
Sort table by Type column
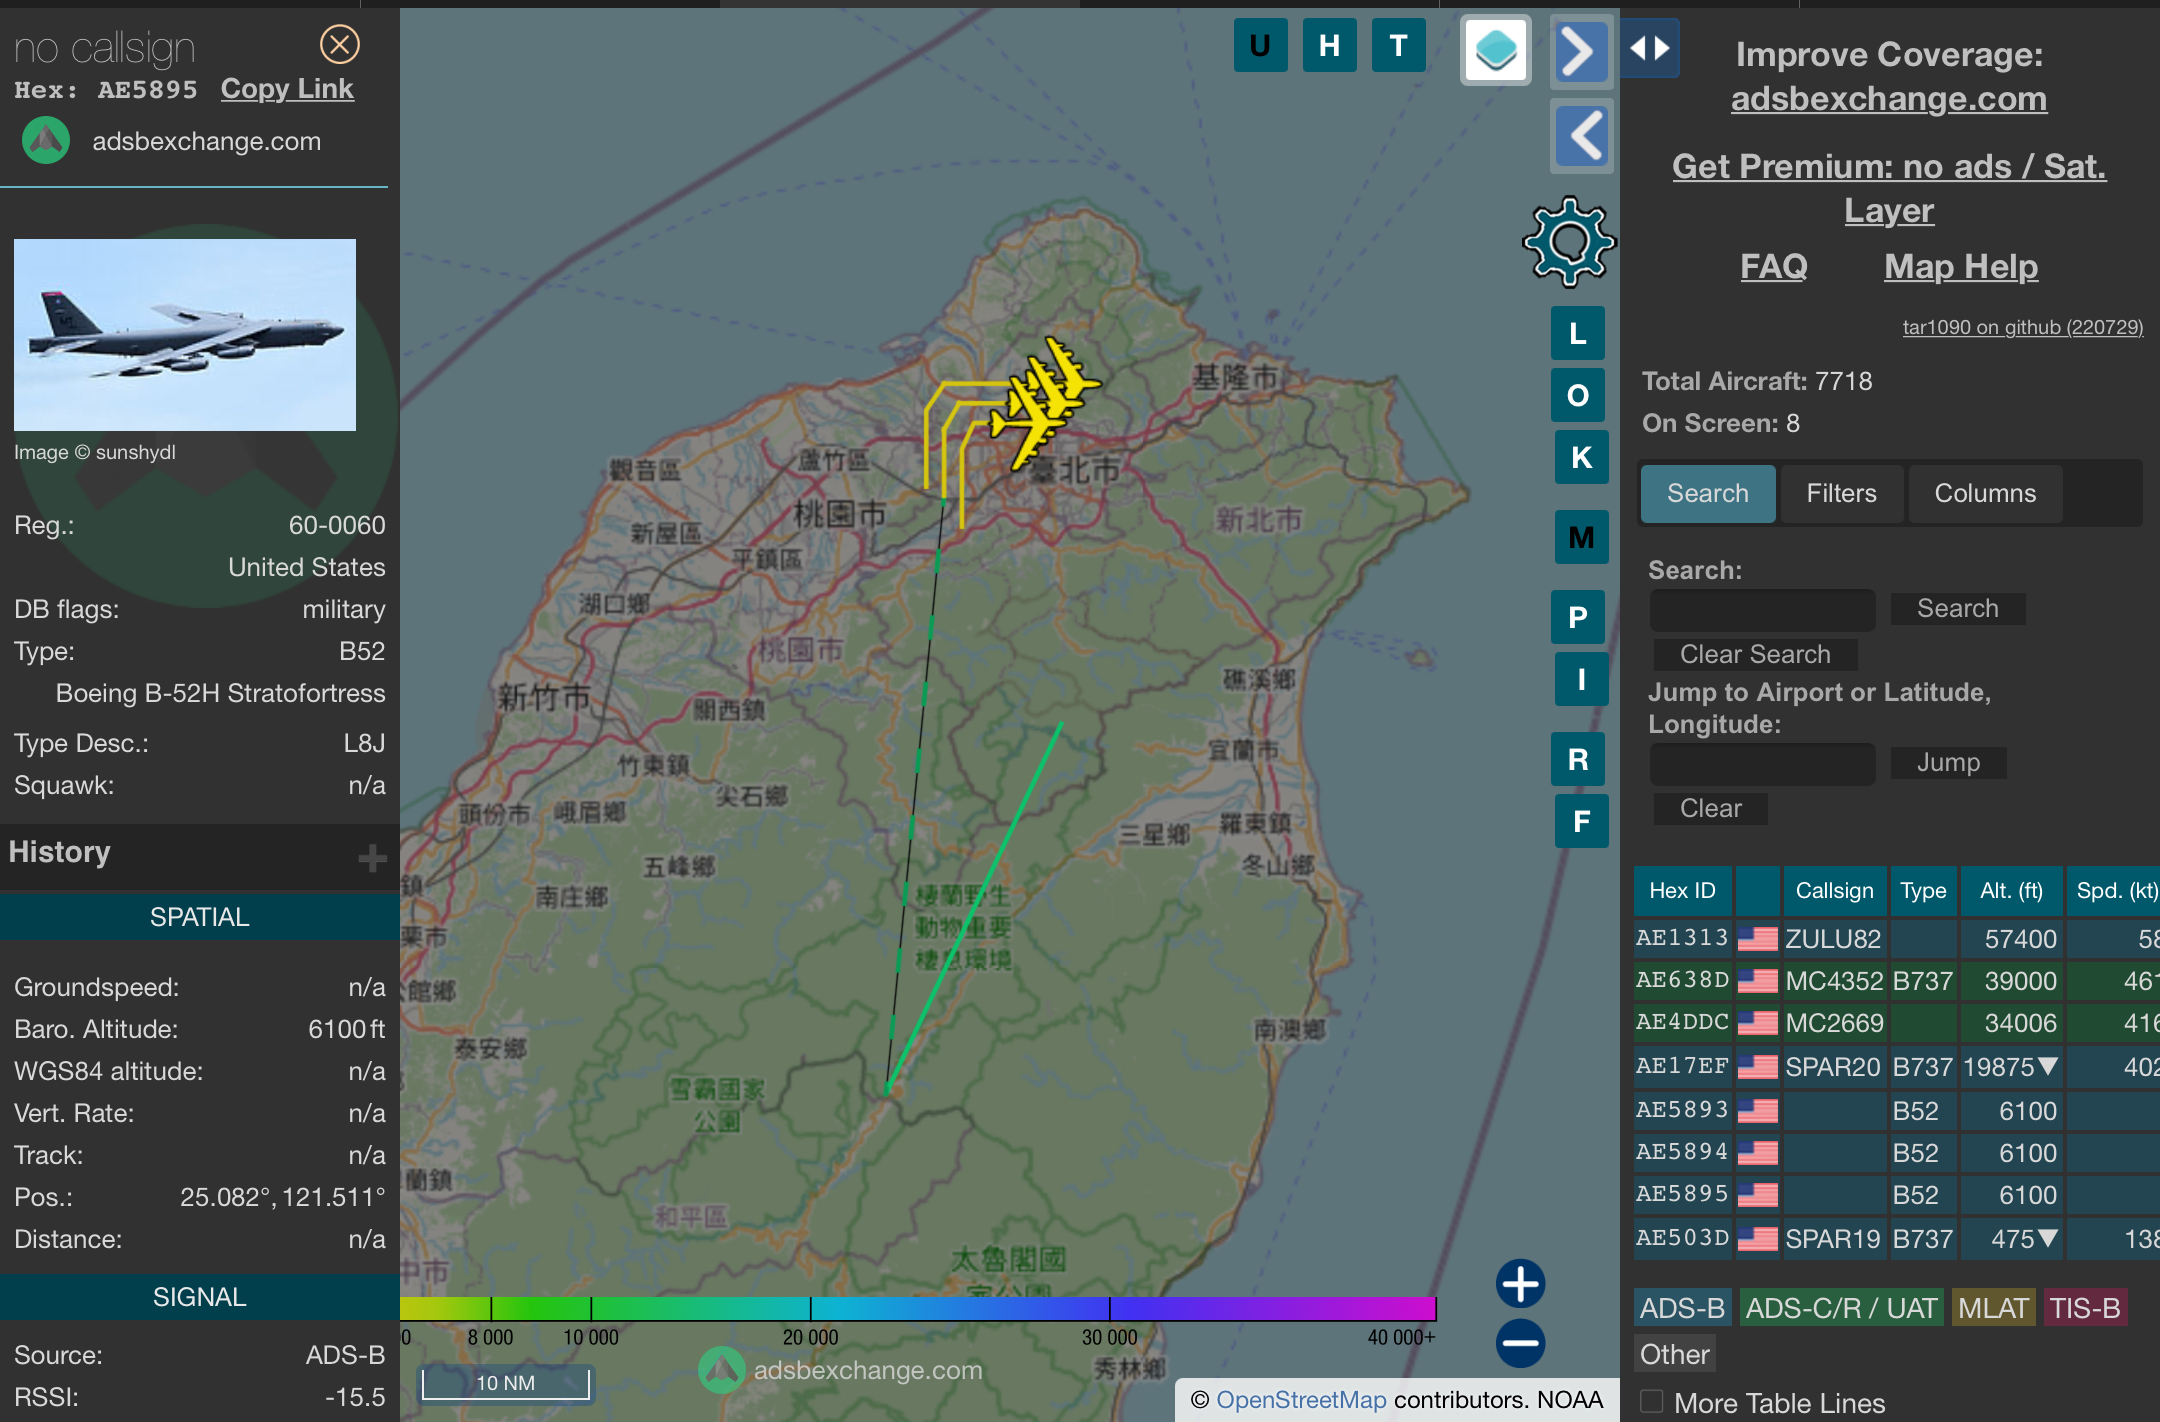[1923, 891]
